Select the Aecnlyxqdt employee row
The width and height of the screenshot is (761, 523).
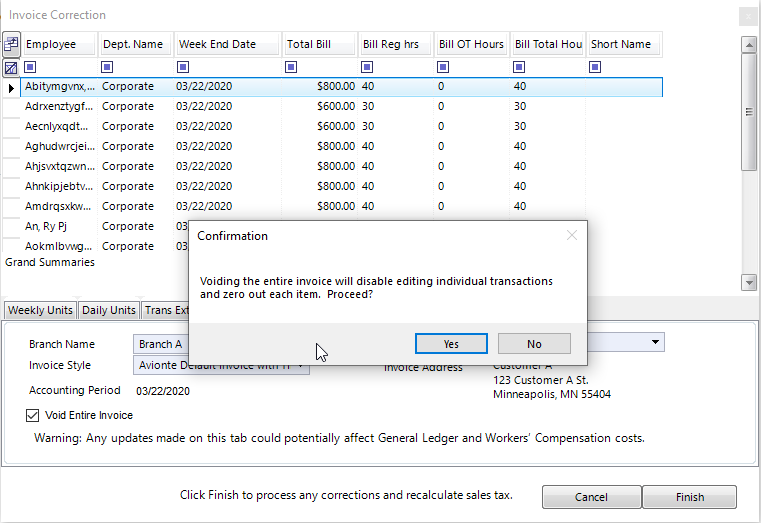(x=341, y=126)
